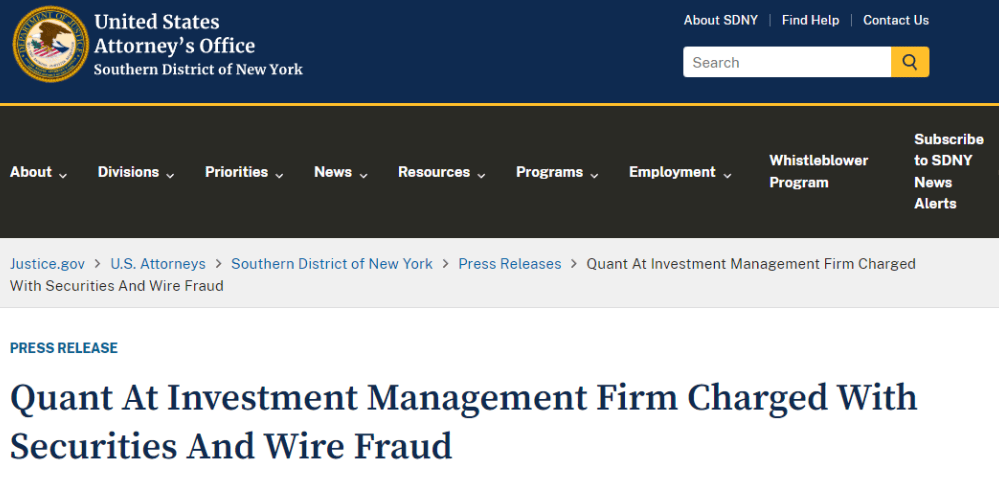The width and height of the screenshot is (999, 486).
Task: Click the Department of Justice seal logo
Action: click(x=50, y=45)
